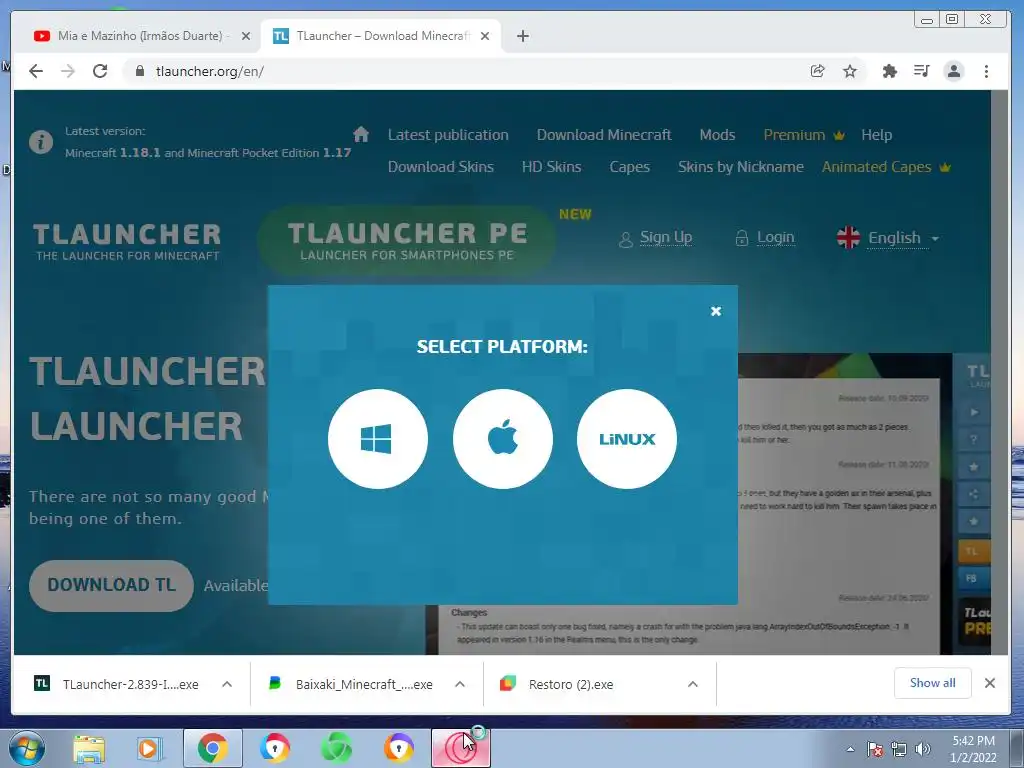1024x768 pixels.
Task: Expand options for Baixaki_Minecraft download
Action: click(x=460, y=684)
